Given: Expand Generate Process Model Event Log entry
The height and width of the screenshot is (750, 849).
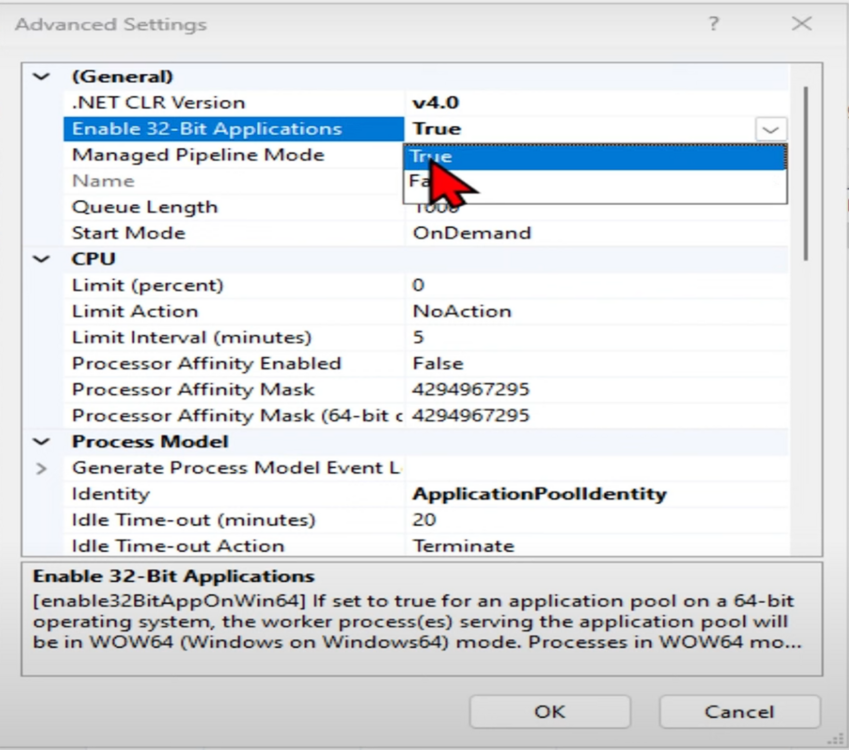Looking at the screenshot, I should coord(42,468).
